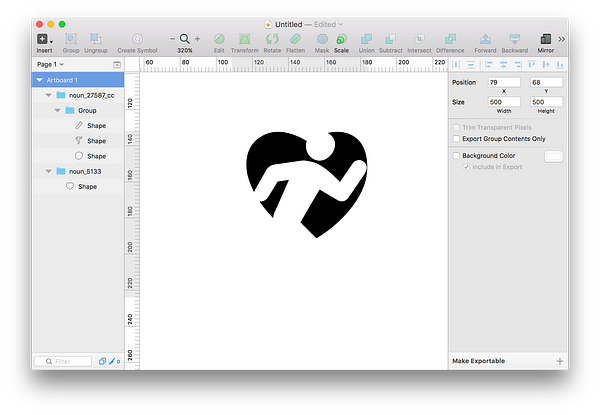Viewport: 600px width, 415px height.
Task: Collapse the noun_5133 folder
Action: [48, 171]
